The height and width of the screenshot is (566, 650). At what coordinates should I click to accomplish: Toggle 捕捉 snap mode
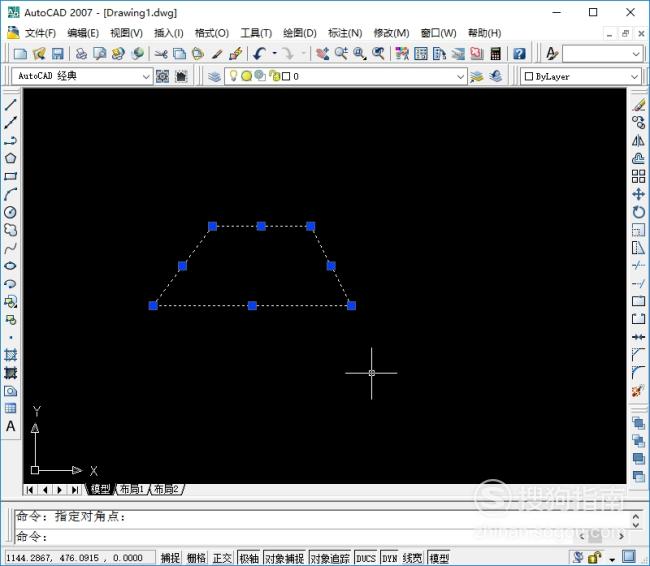pos(170,558)
